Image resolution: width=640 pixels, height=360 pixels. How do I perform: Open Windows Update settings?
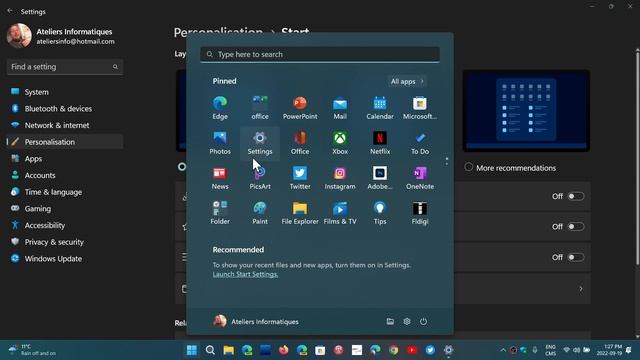(x=64, y=259)
